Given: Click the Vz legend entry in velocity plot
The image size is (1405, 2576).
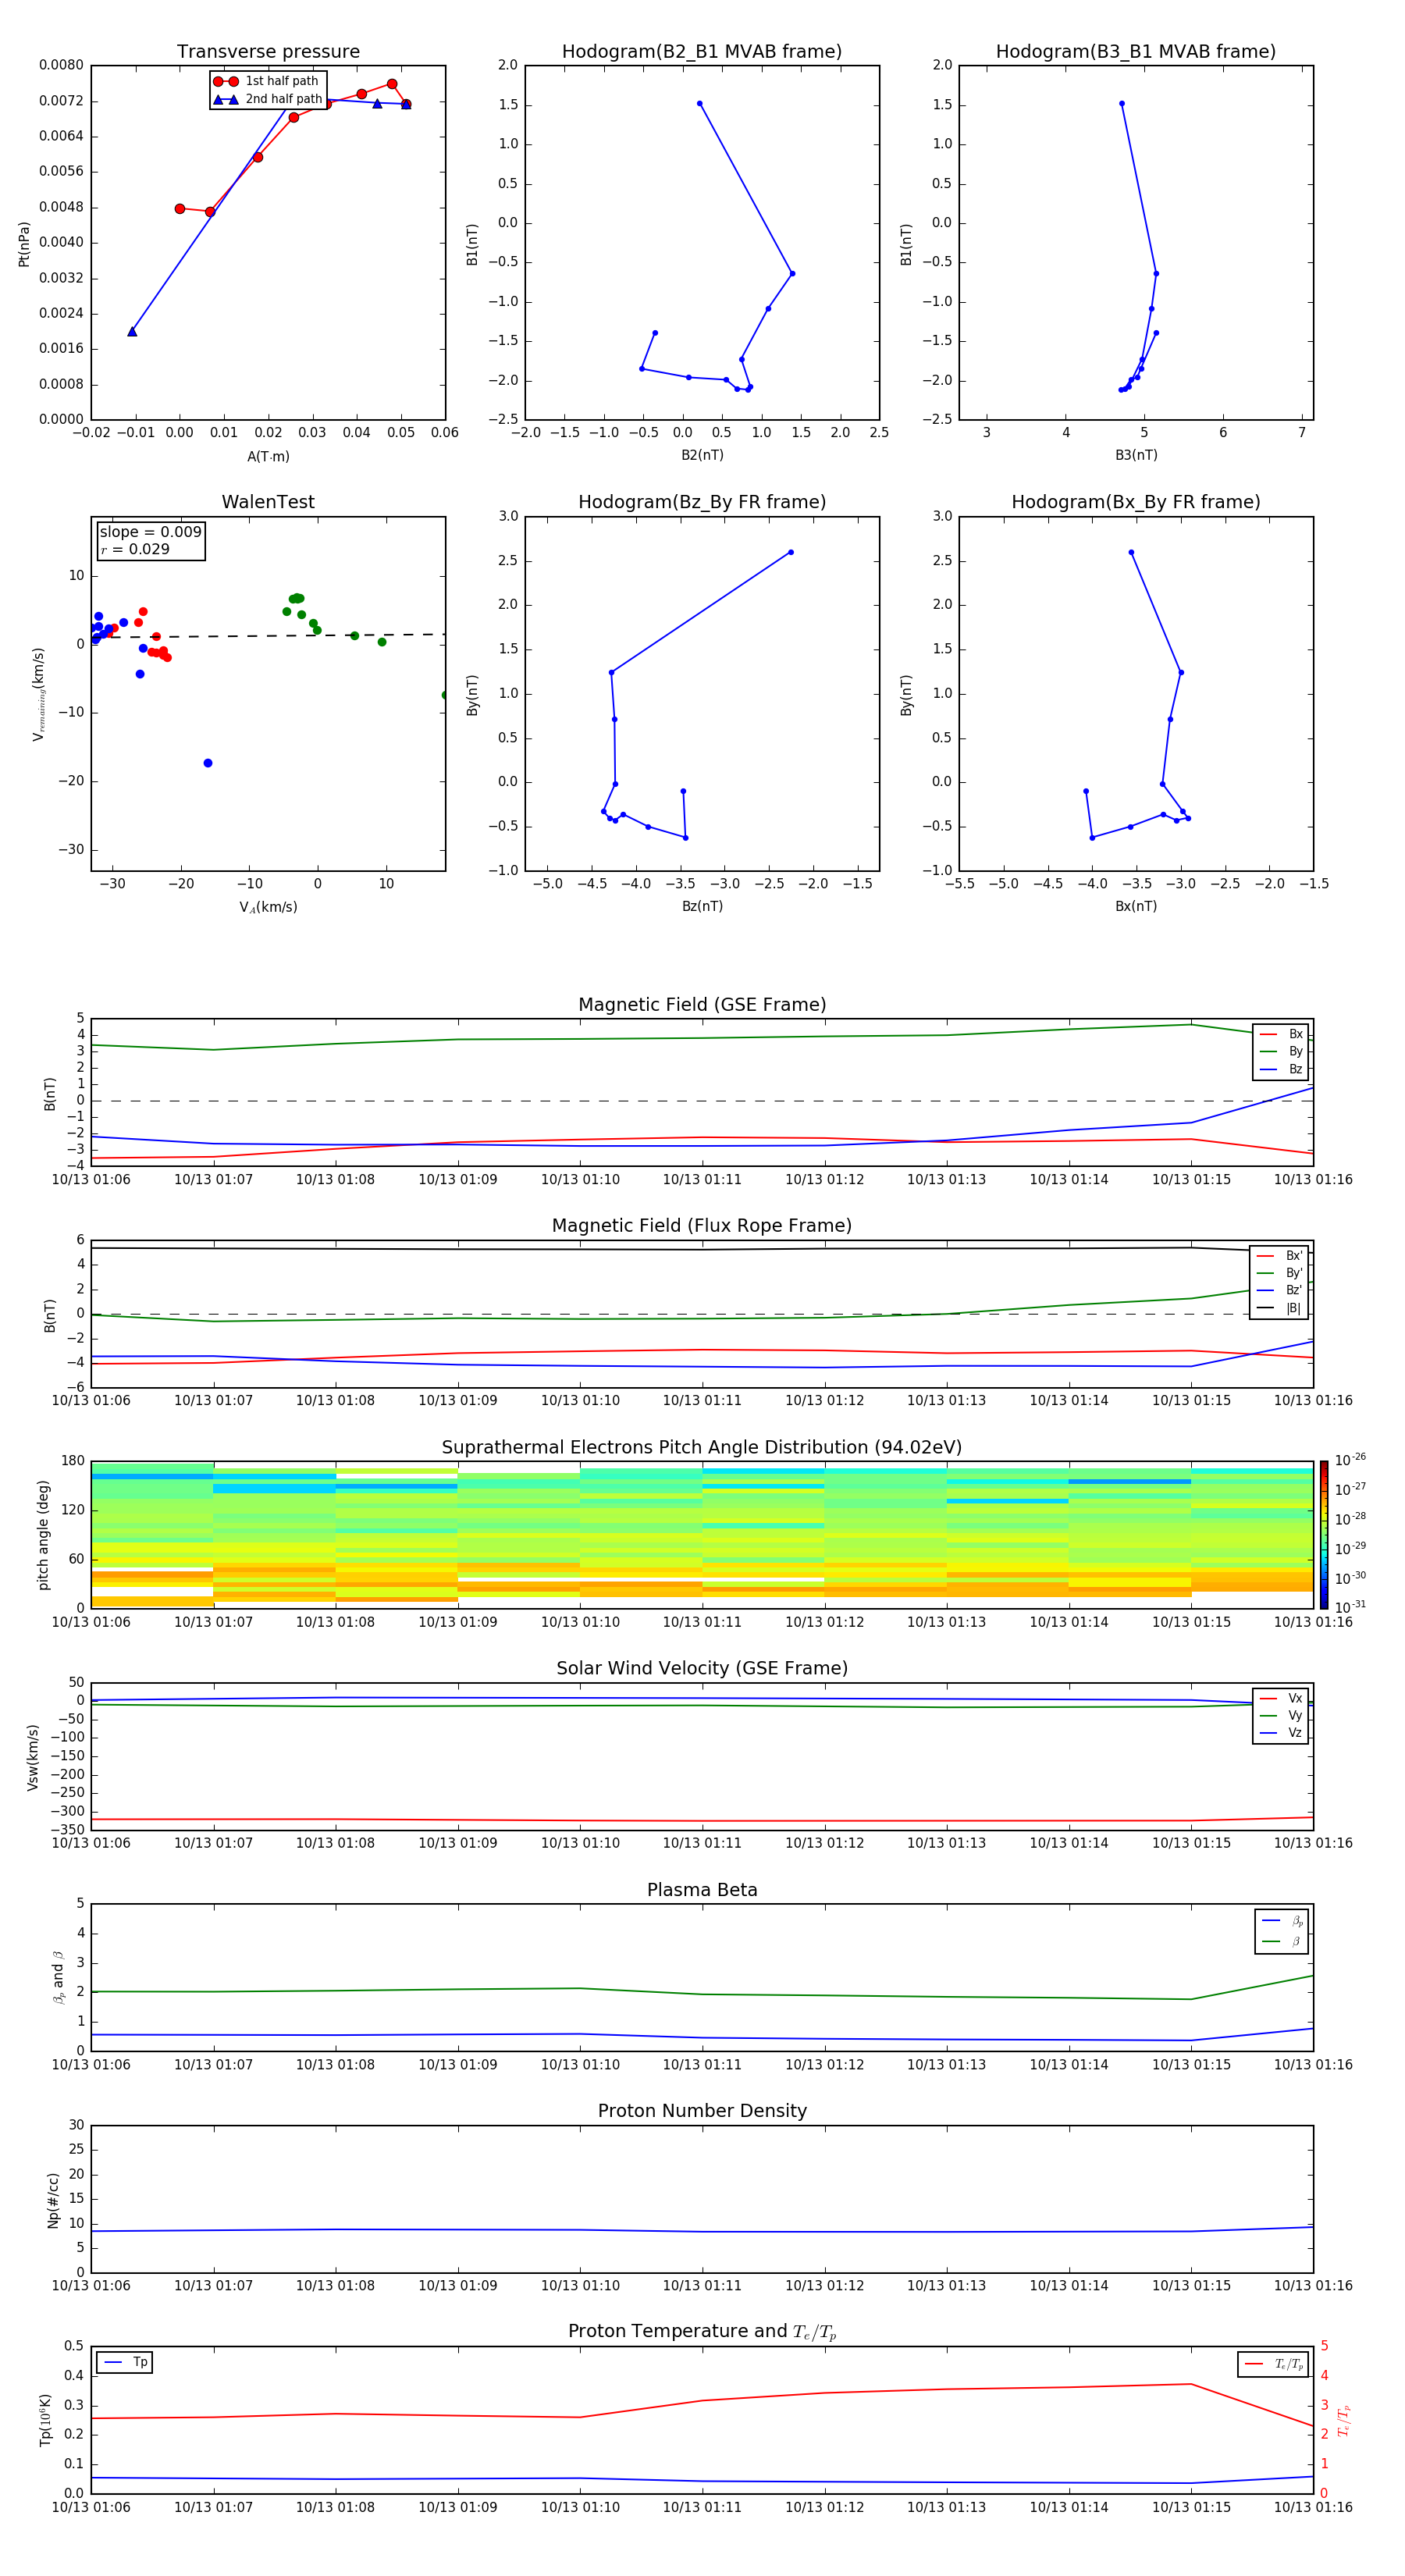Looking at the screenshot, I should tap(1281, 1733).
